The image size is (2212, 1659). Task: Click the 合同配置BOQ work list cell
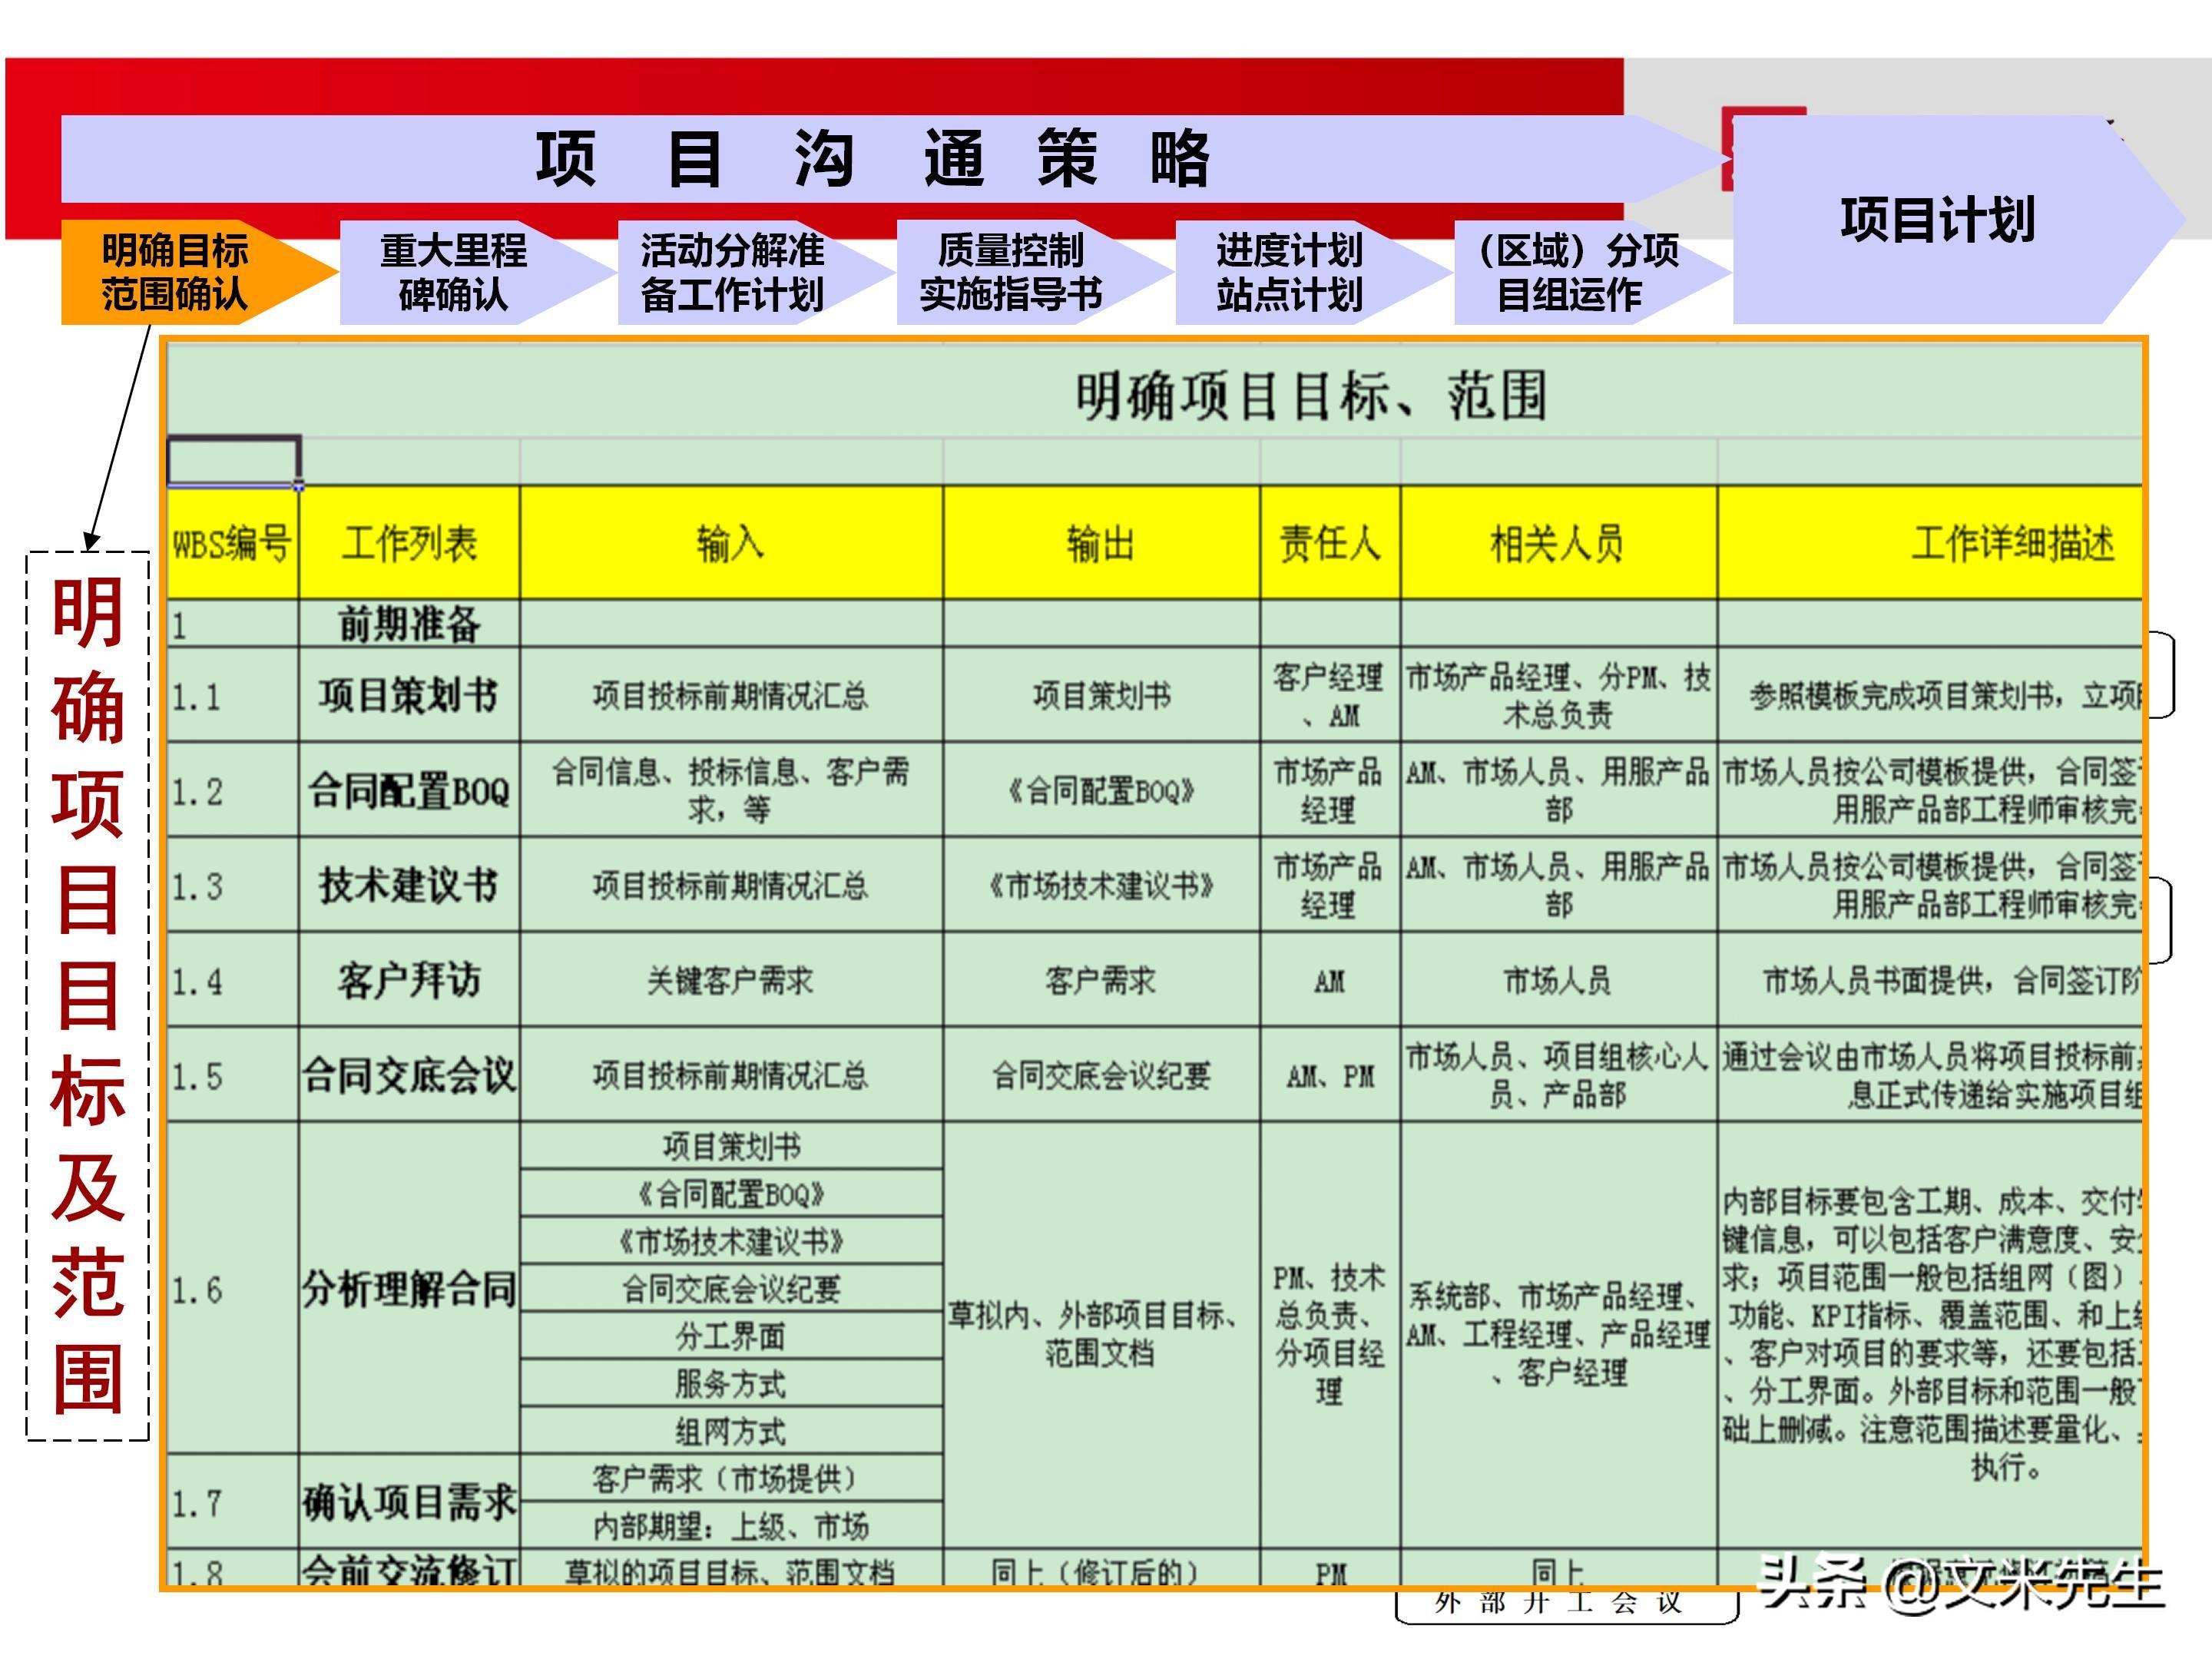pos(409,789)
